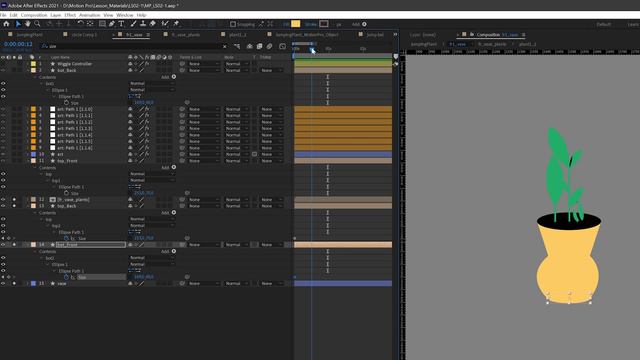
Task: Open track matte dropdown for top_Back layer
Action: click(x=271, y=206)
